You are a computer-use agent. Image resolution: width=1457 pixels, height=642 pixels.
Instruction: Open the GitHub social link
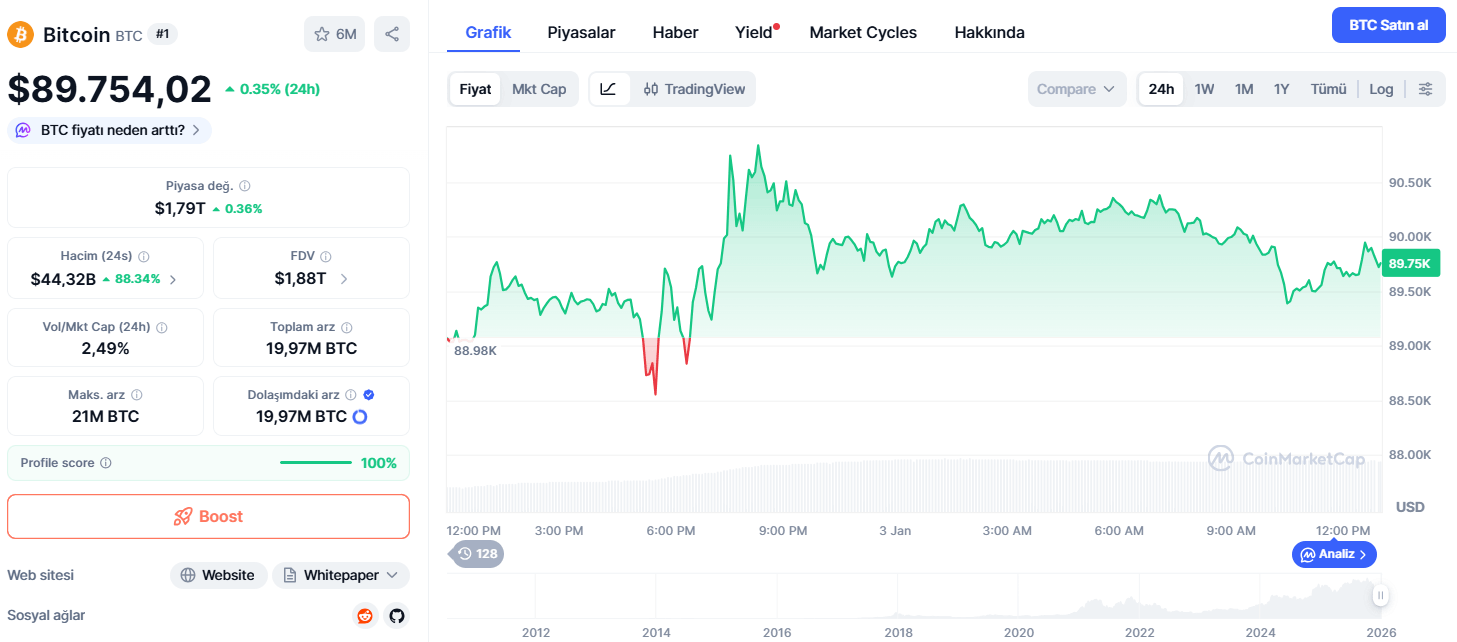coord(397,616)
